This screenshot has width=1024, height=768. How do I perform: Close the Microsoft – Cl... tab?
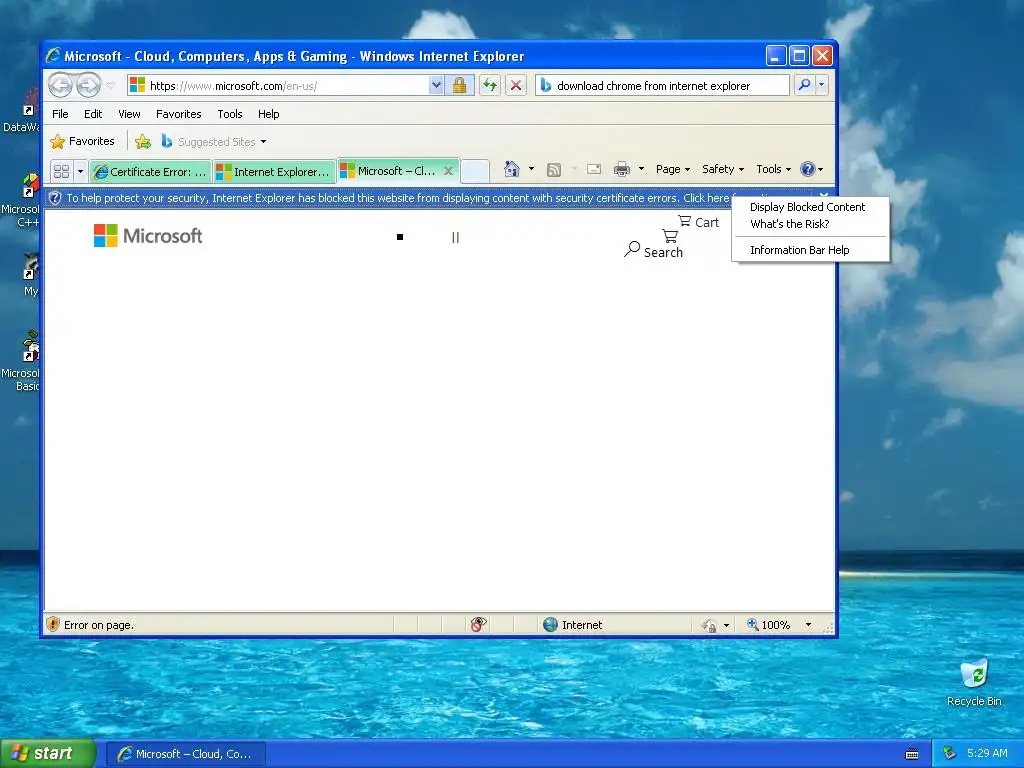click(449, 170)
